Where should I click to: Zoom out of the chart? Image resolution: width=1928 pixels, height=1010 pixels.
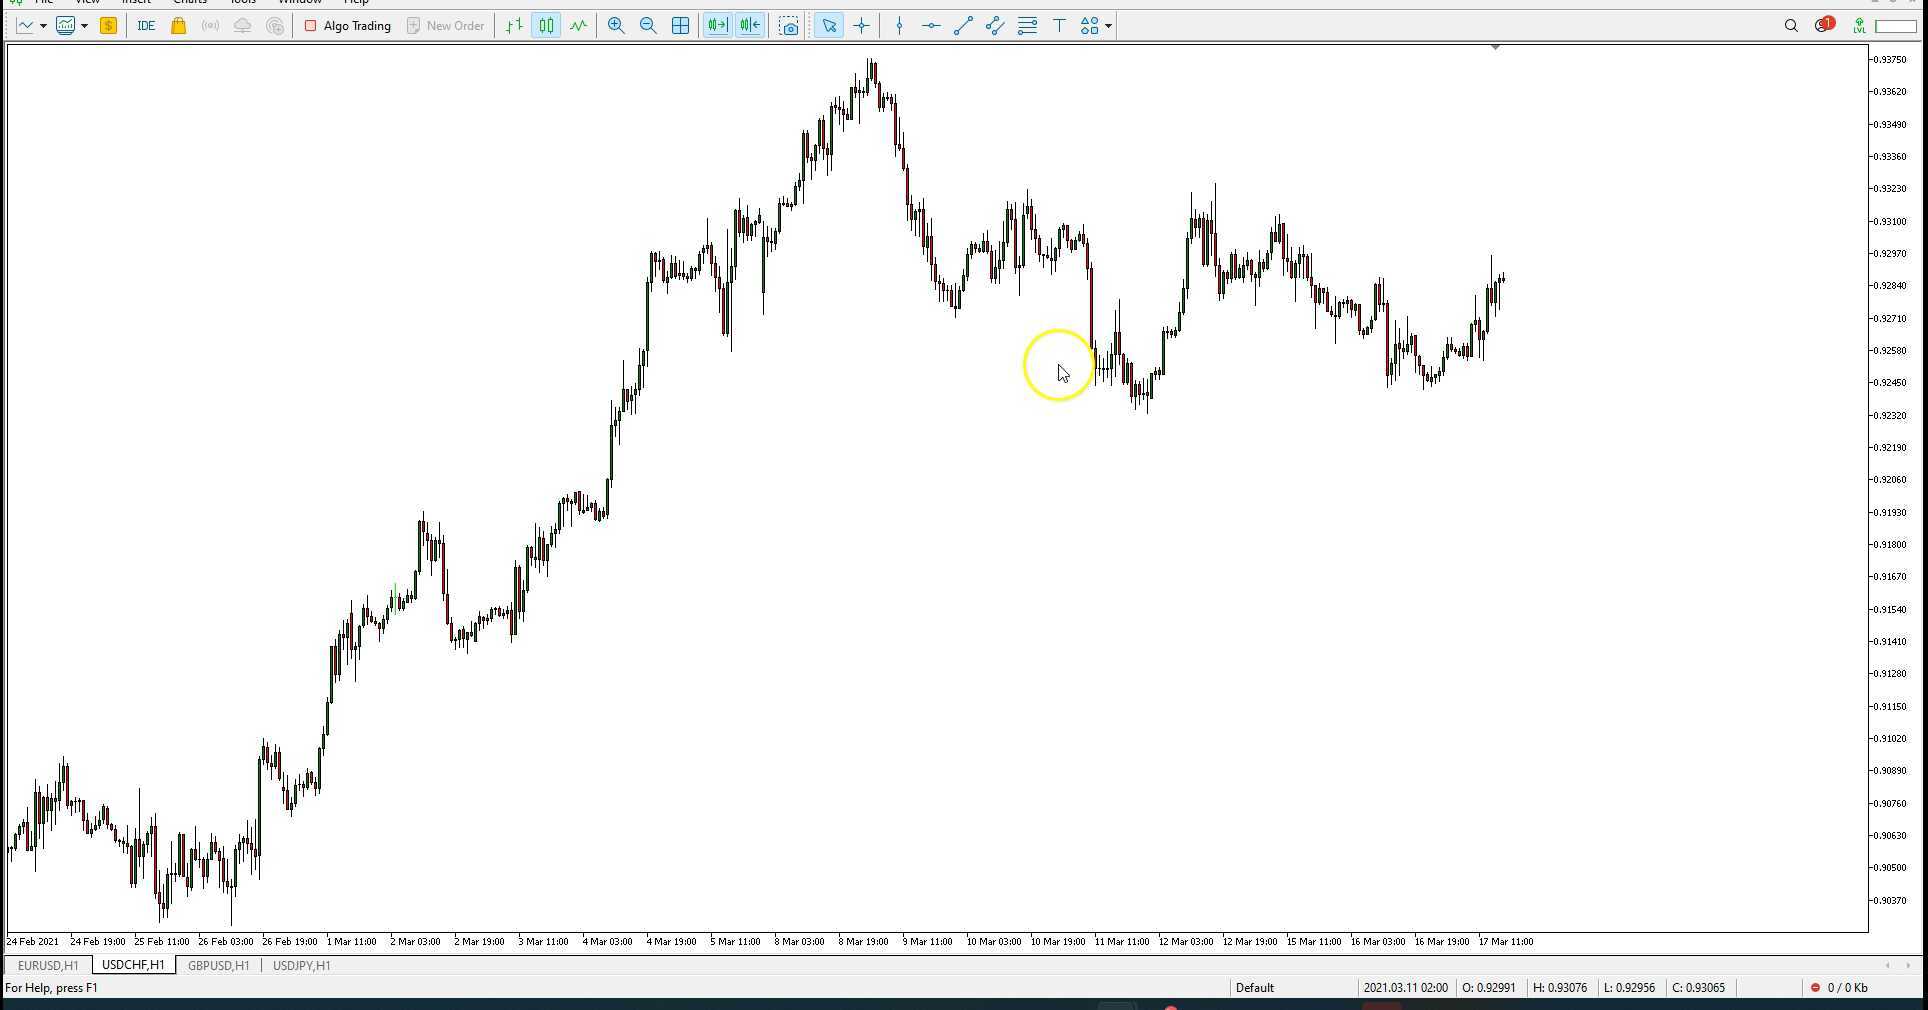(x=648, y=25)
